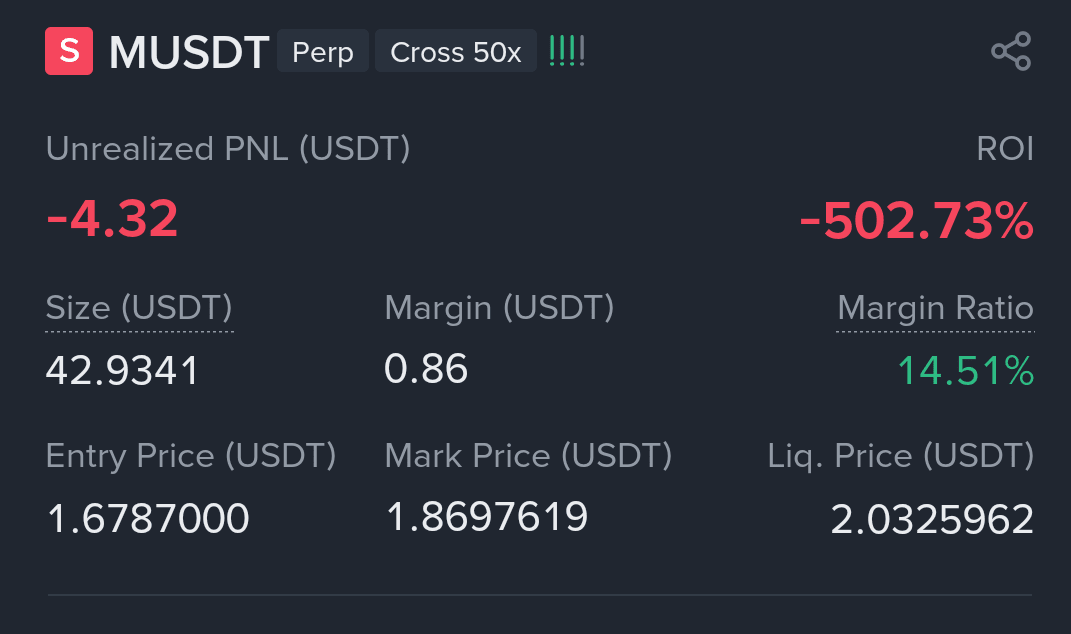1071x634 pixels.
Task: Click the Mark Price value 1.8697619
Action: [487, 516]
